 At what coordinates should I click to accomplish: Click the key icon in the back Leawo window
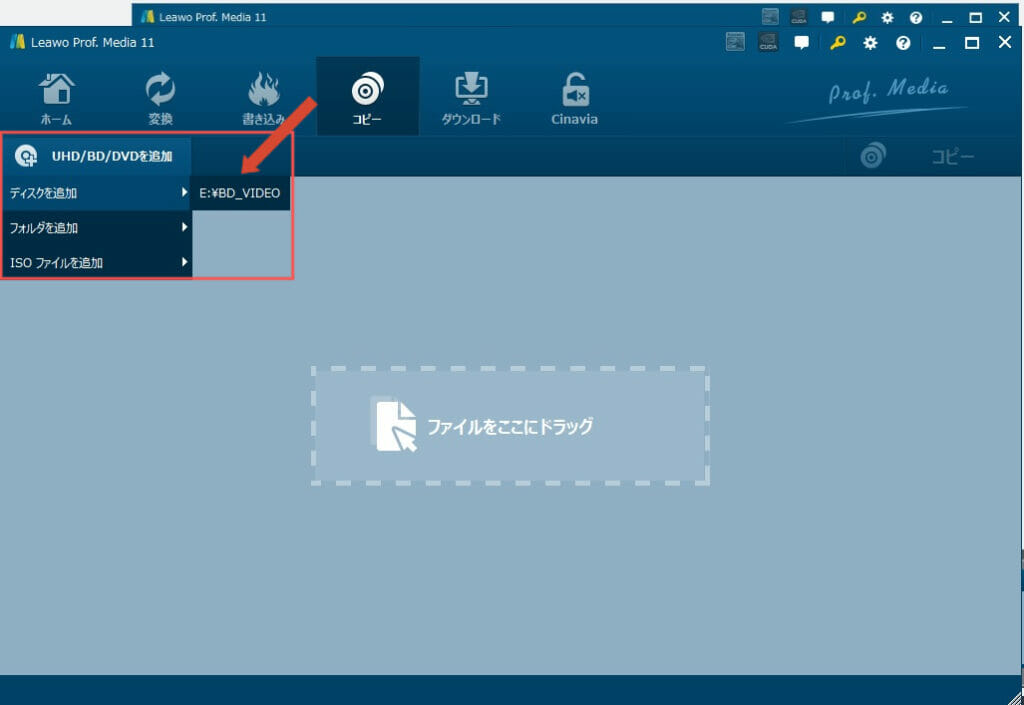859,18
